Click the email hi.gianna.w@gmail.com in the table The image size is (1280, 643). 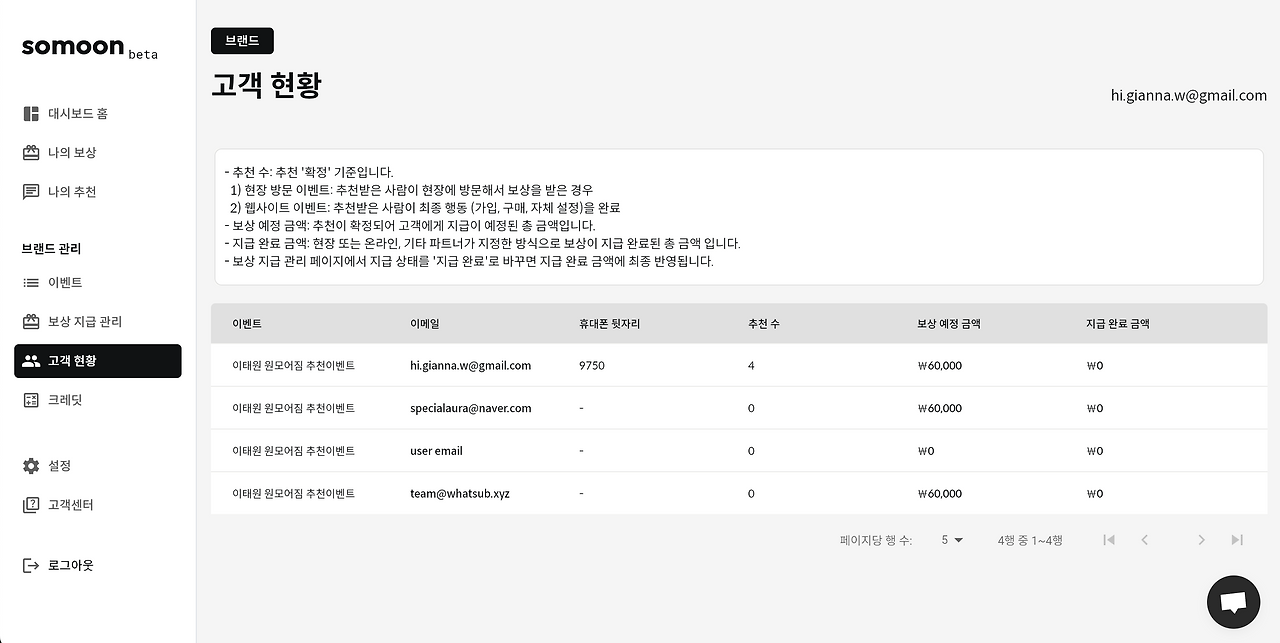[468, 365]
